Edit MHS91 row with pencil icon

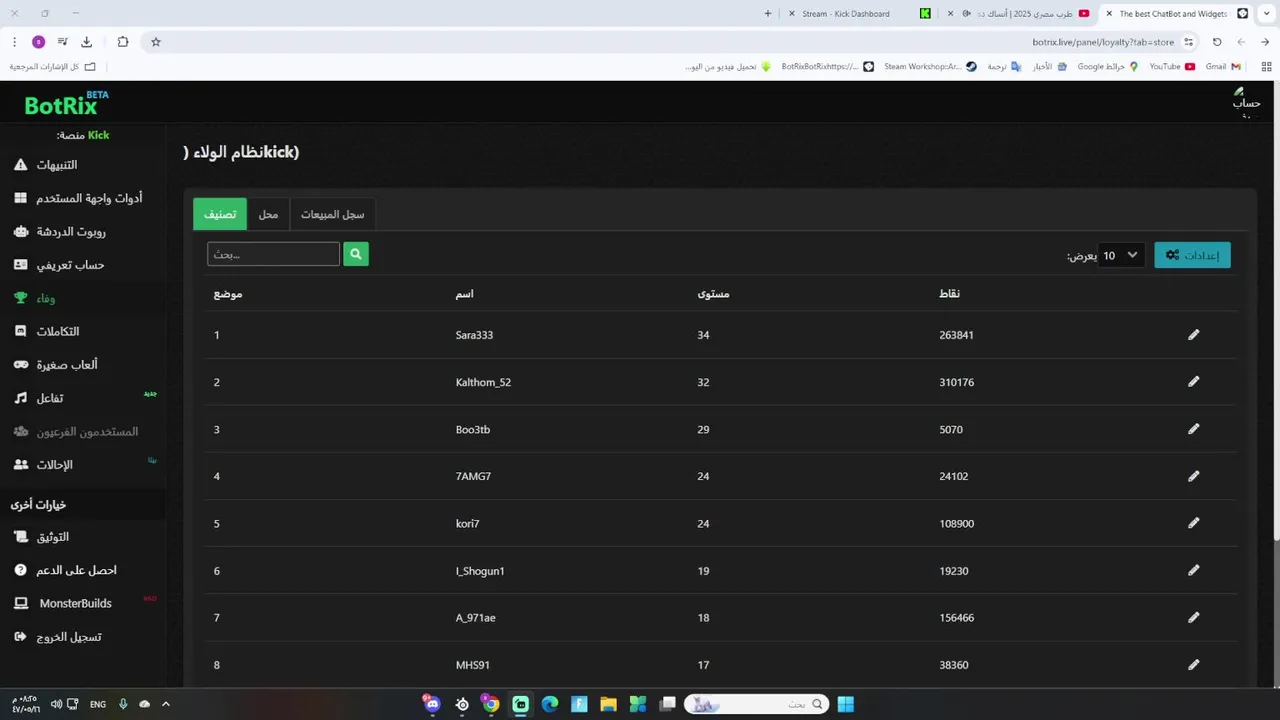tap(1193, 664)
